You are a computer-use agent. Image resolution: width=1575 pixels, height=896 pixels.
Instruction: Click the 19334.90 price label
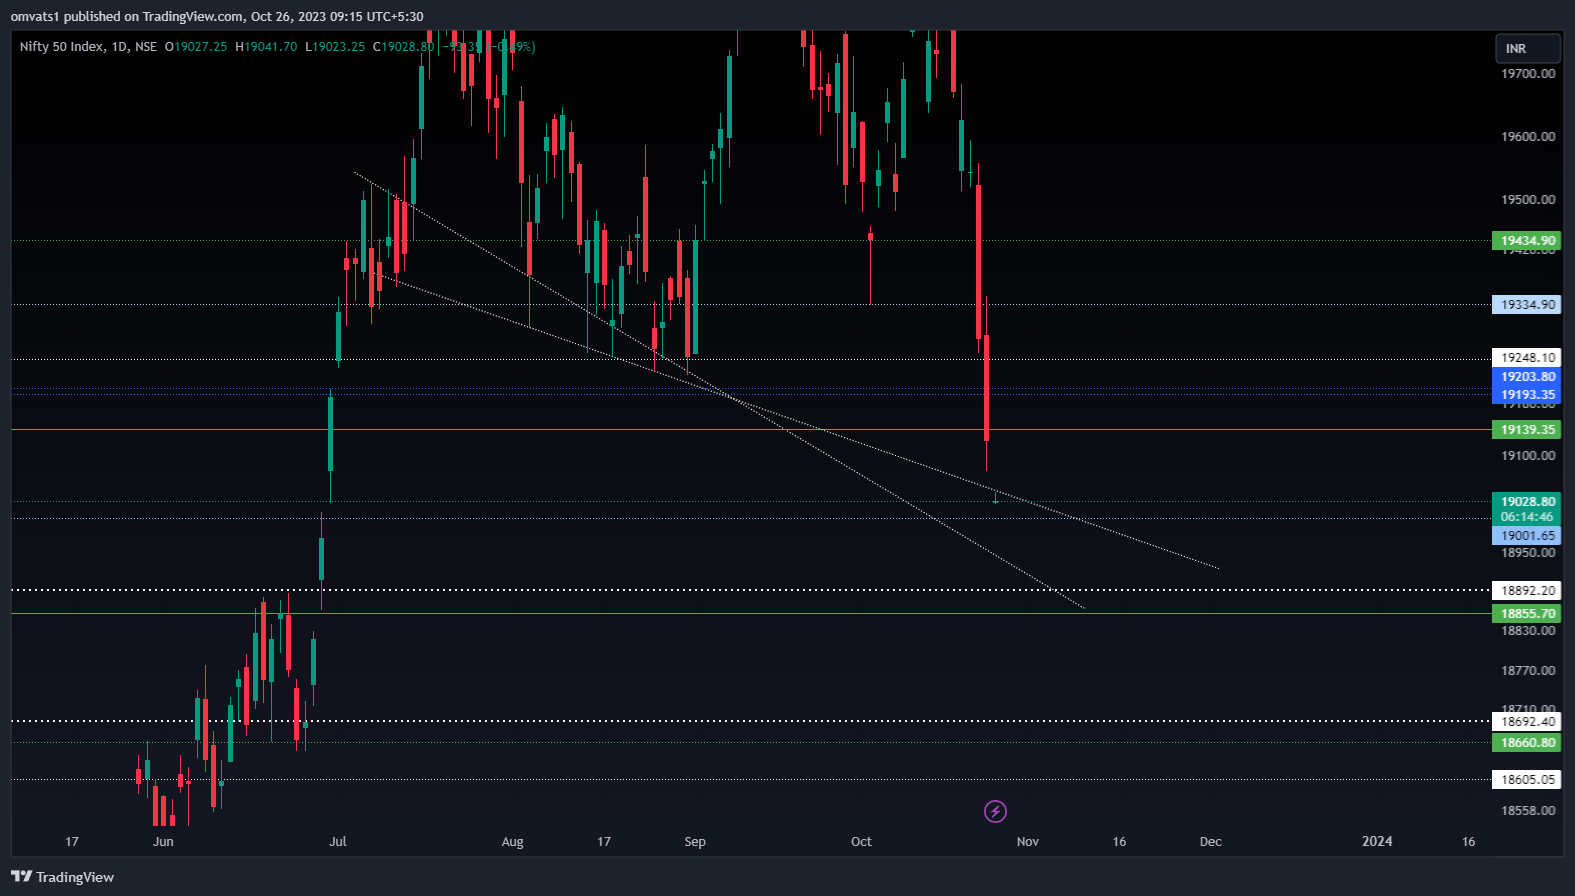click(1527, 305)
